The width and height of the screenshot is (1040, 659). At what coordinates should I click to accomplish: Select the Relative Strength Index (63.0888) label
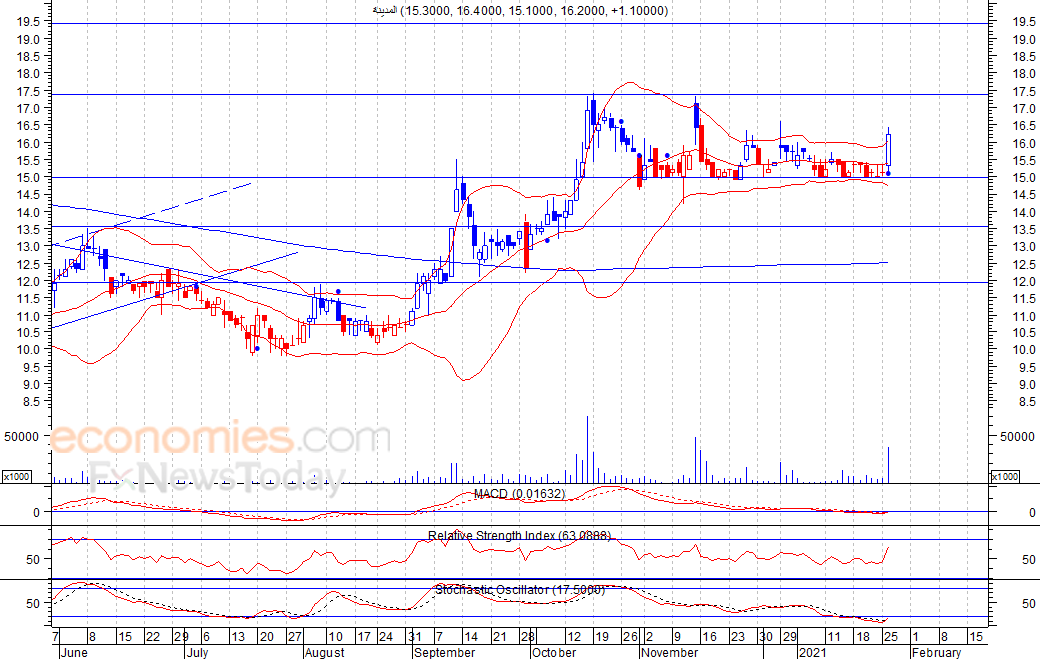519,535
